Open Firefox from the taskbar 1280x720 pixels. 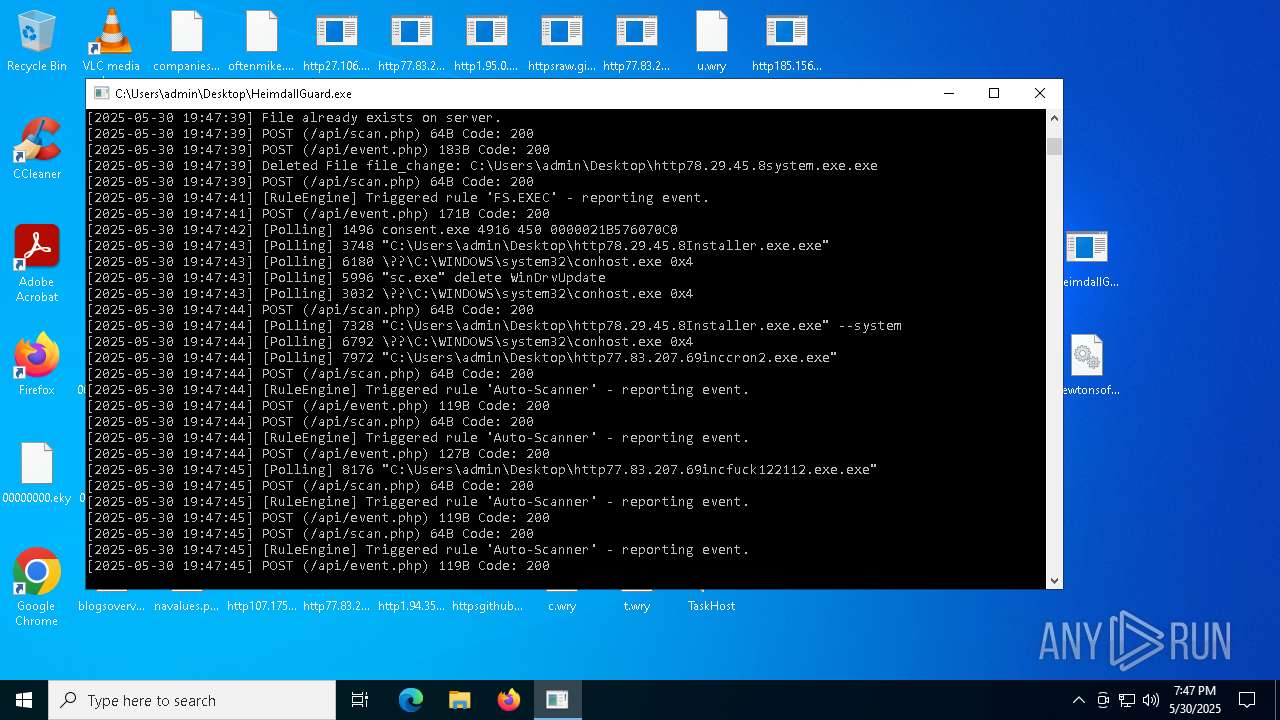[509, 700]
